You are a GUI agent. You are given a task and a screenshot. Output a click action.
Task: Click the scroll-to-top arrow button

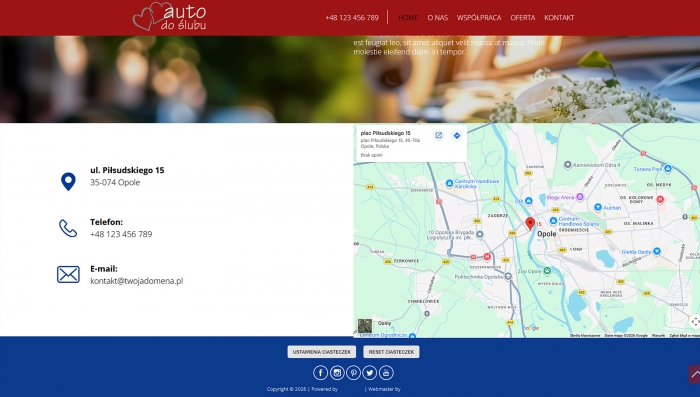694,374
